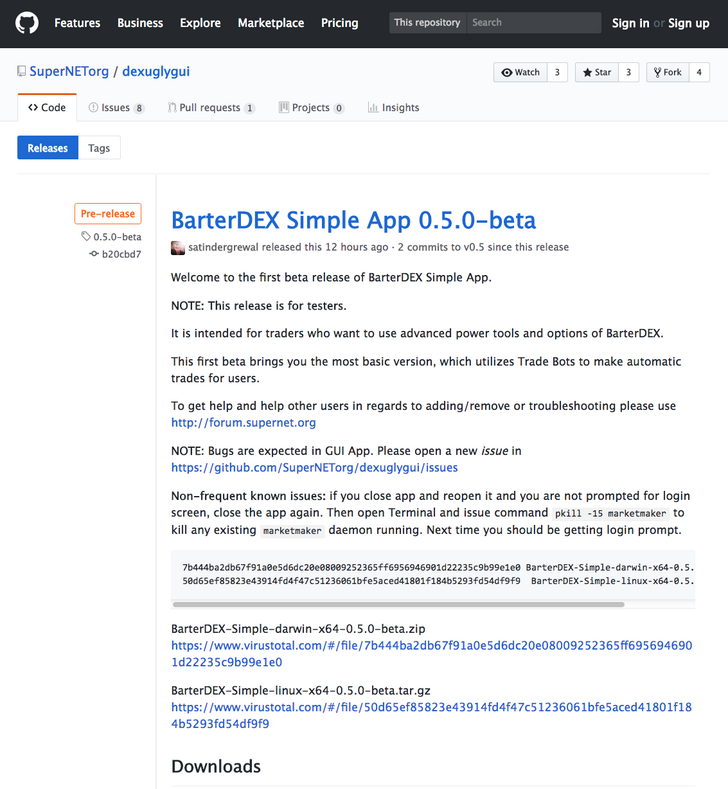Open the Business page

(140, 23)
